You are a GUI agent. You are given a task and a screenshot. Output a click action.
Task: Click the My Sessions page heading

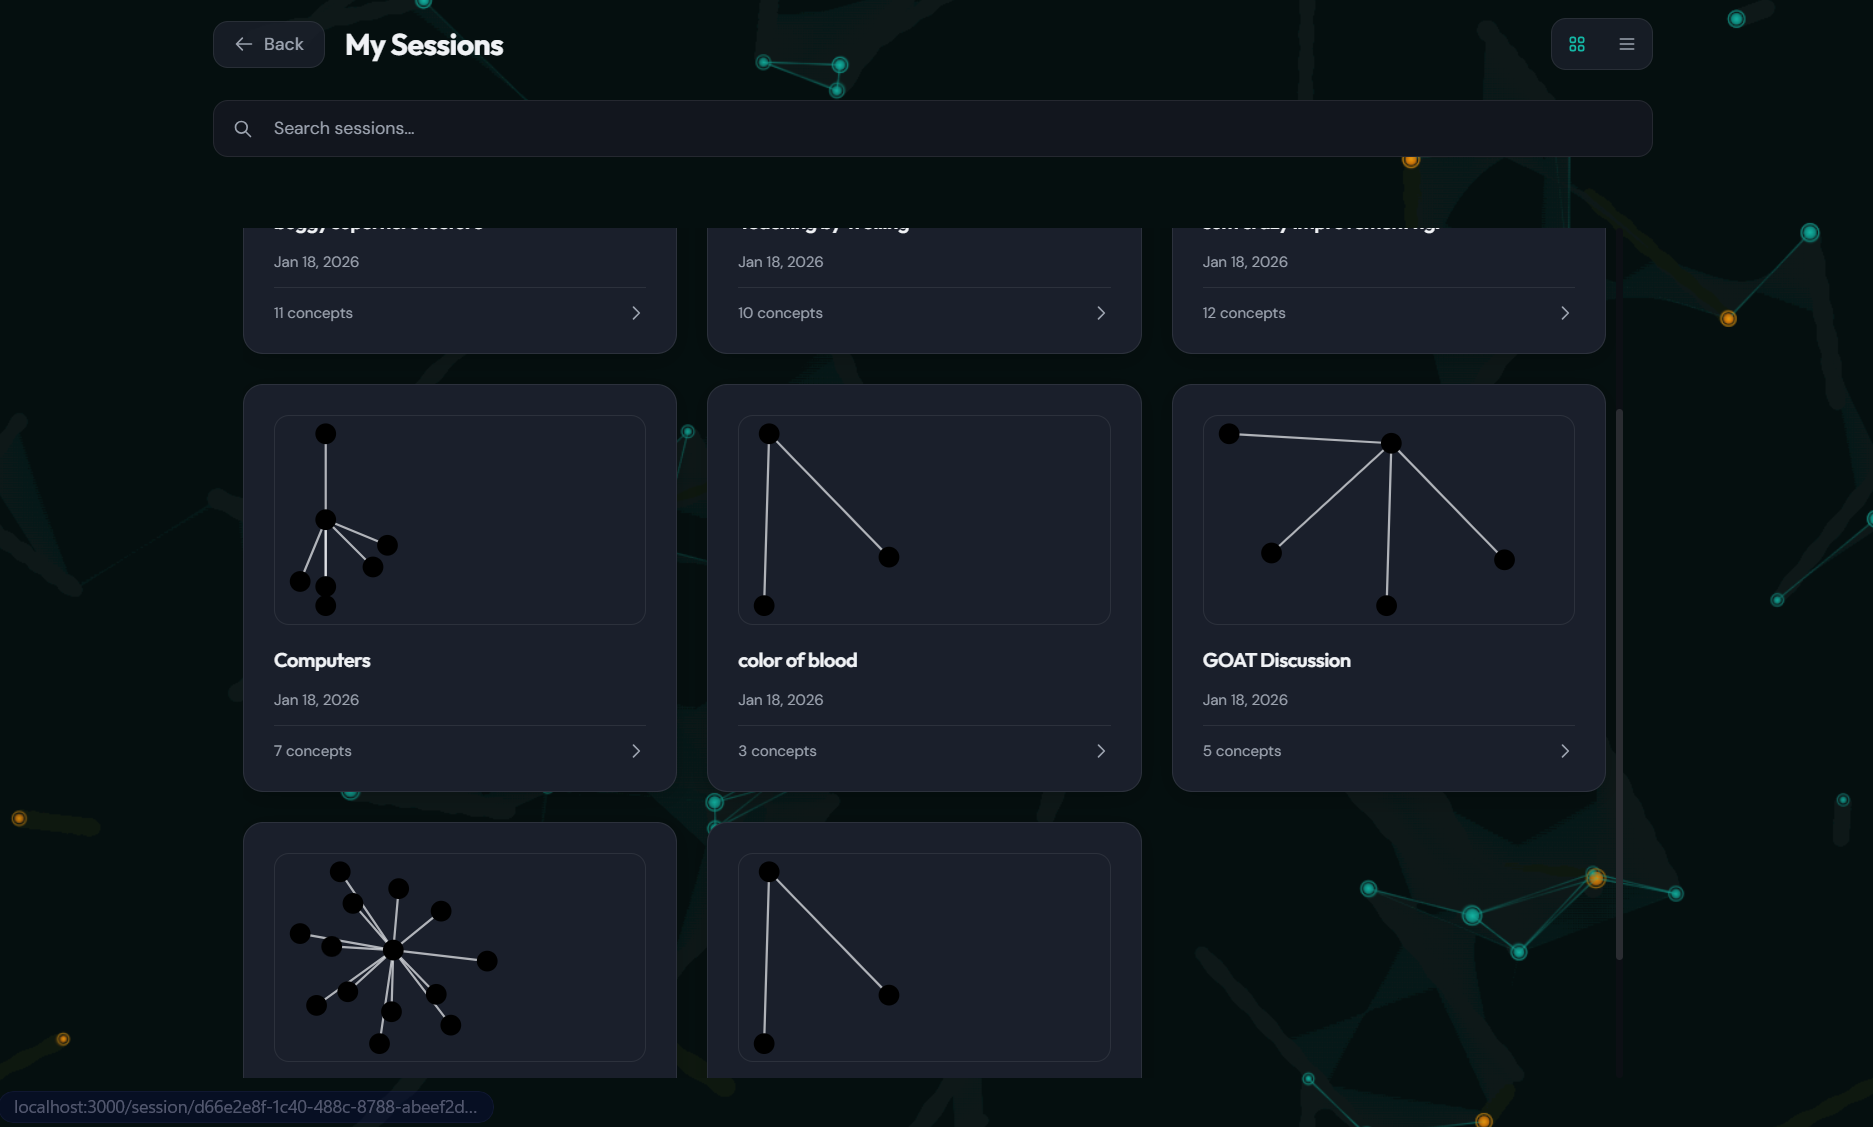click(x=424, y=45)
